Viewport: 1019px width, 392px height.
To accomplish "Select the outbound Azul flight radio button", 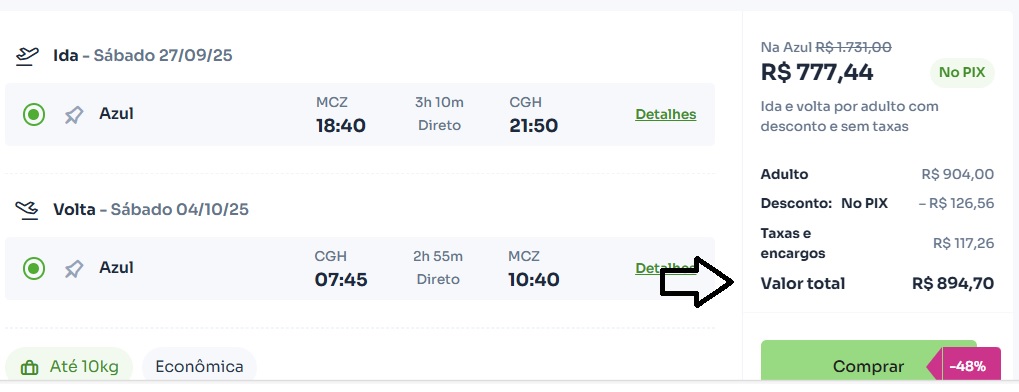I will (34, 115).
